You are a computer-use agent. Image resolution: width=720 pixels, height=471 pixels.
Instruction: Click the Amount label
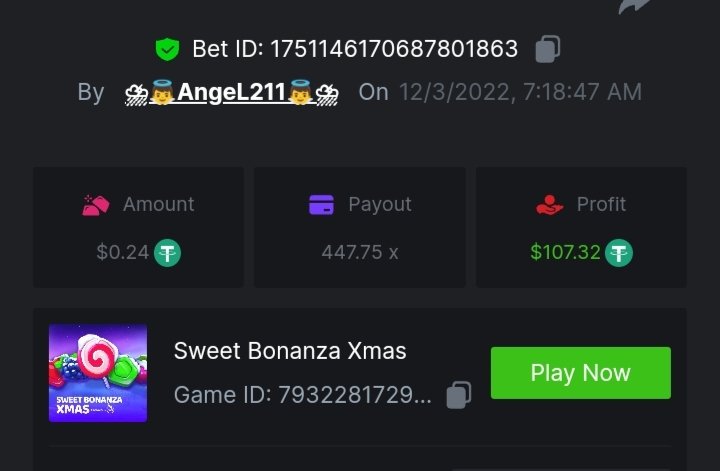tap(158, 204)
